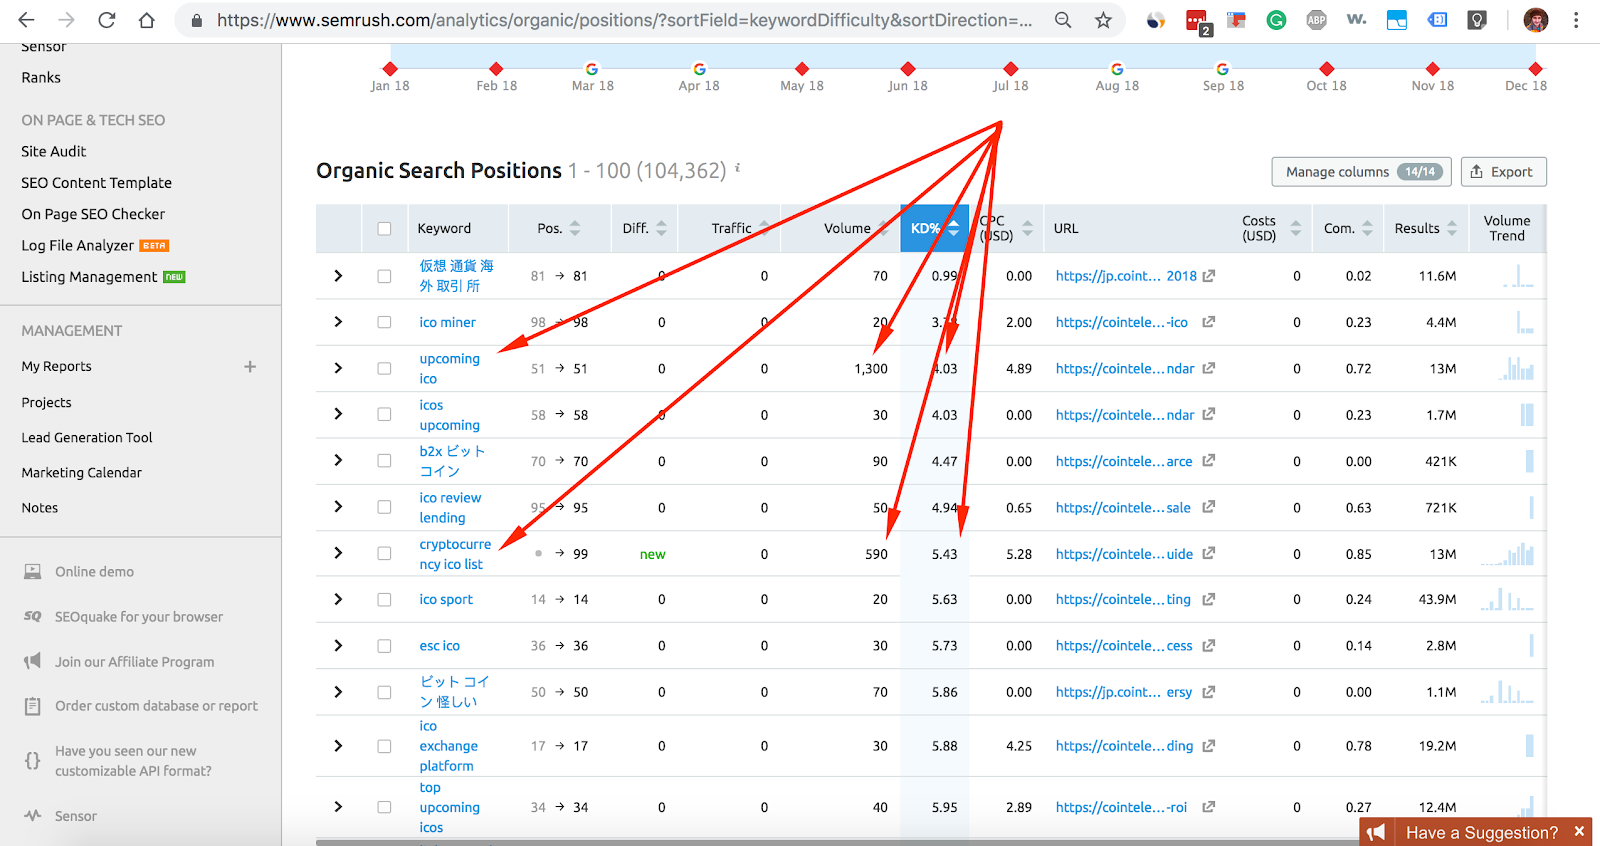The height and width of the screenshot is (846, 1600).
Task: Check the box for 'ico exchange platform' row
Action: 384,746
